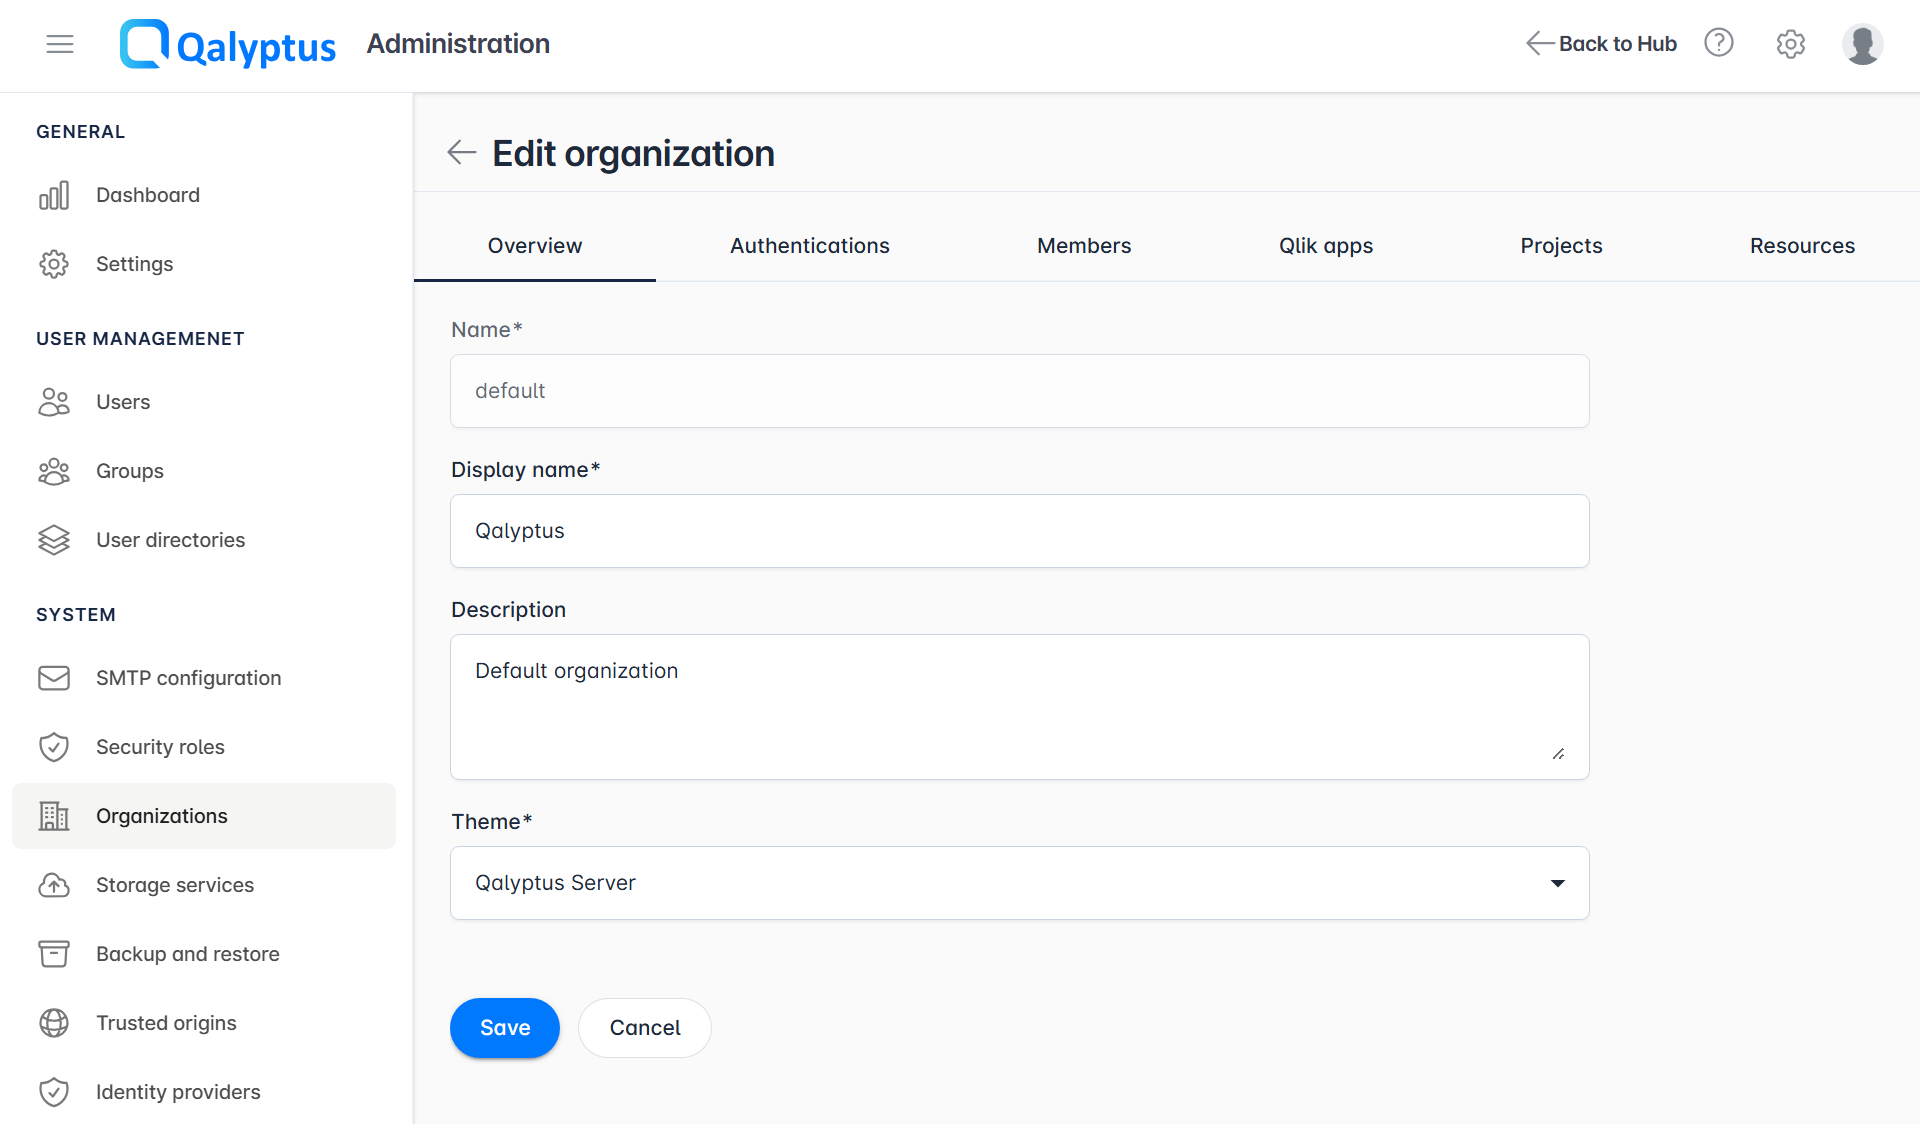The height and width of the screenshot is (1124, 1920).
Task: Switch to the Authentications tab
Action: point(809,245)
